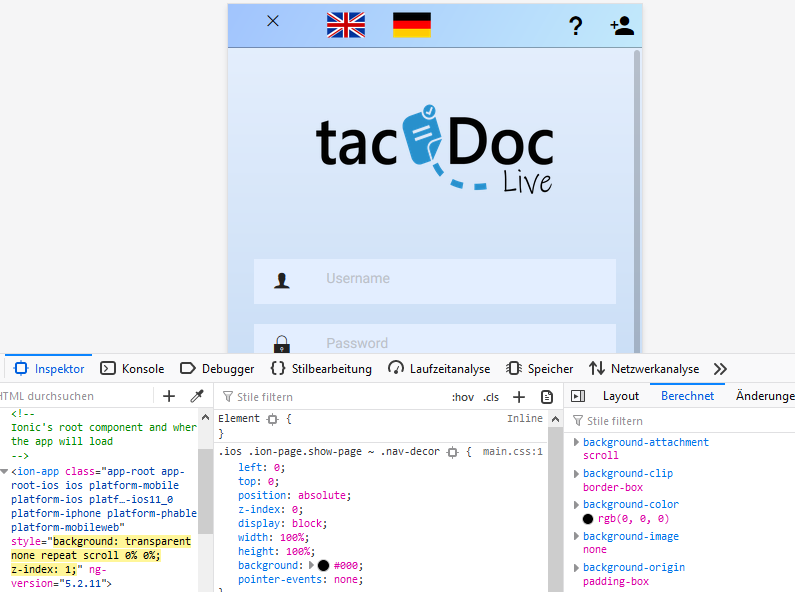Switch to the Berechnet tab
The image size is (795, 592).
(687, 396)
